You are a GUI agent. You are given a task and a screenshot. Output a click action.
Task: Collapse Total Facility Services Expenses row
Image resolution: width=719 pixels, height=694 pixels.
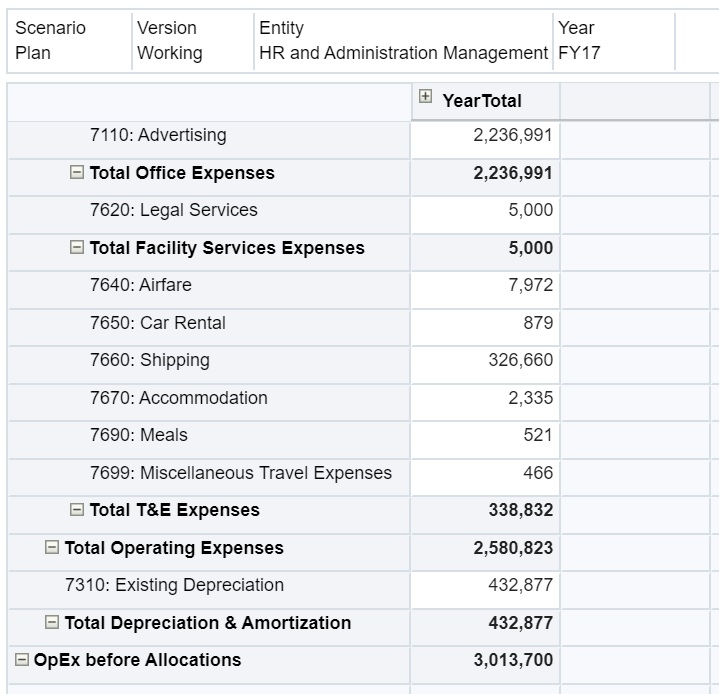pos(77,248)
